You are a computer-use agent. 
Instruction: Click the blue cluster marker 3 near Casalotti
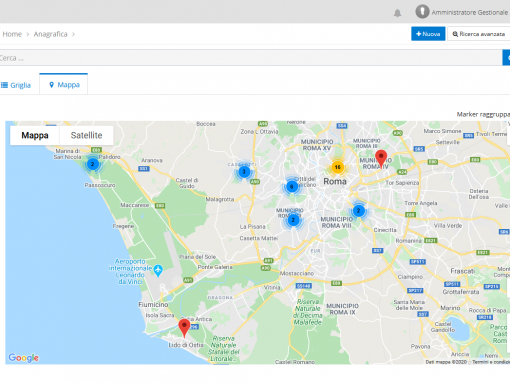tap(244, 172)
